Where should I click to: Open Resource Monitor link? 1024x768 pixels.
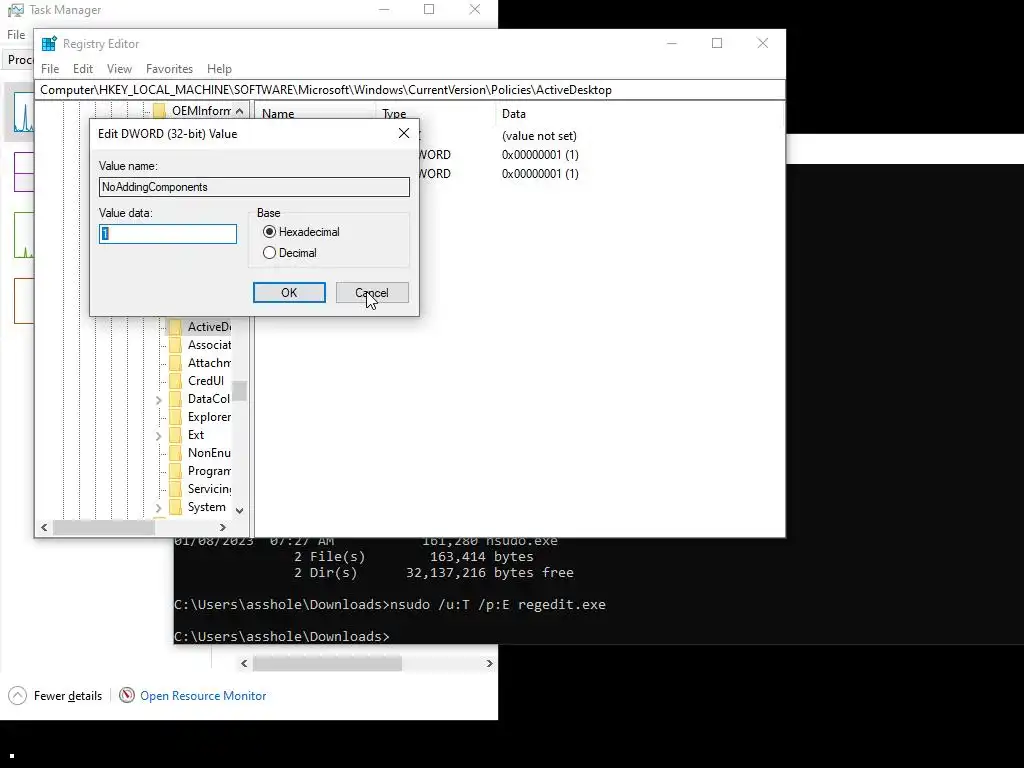pos(203,696)
